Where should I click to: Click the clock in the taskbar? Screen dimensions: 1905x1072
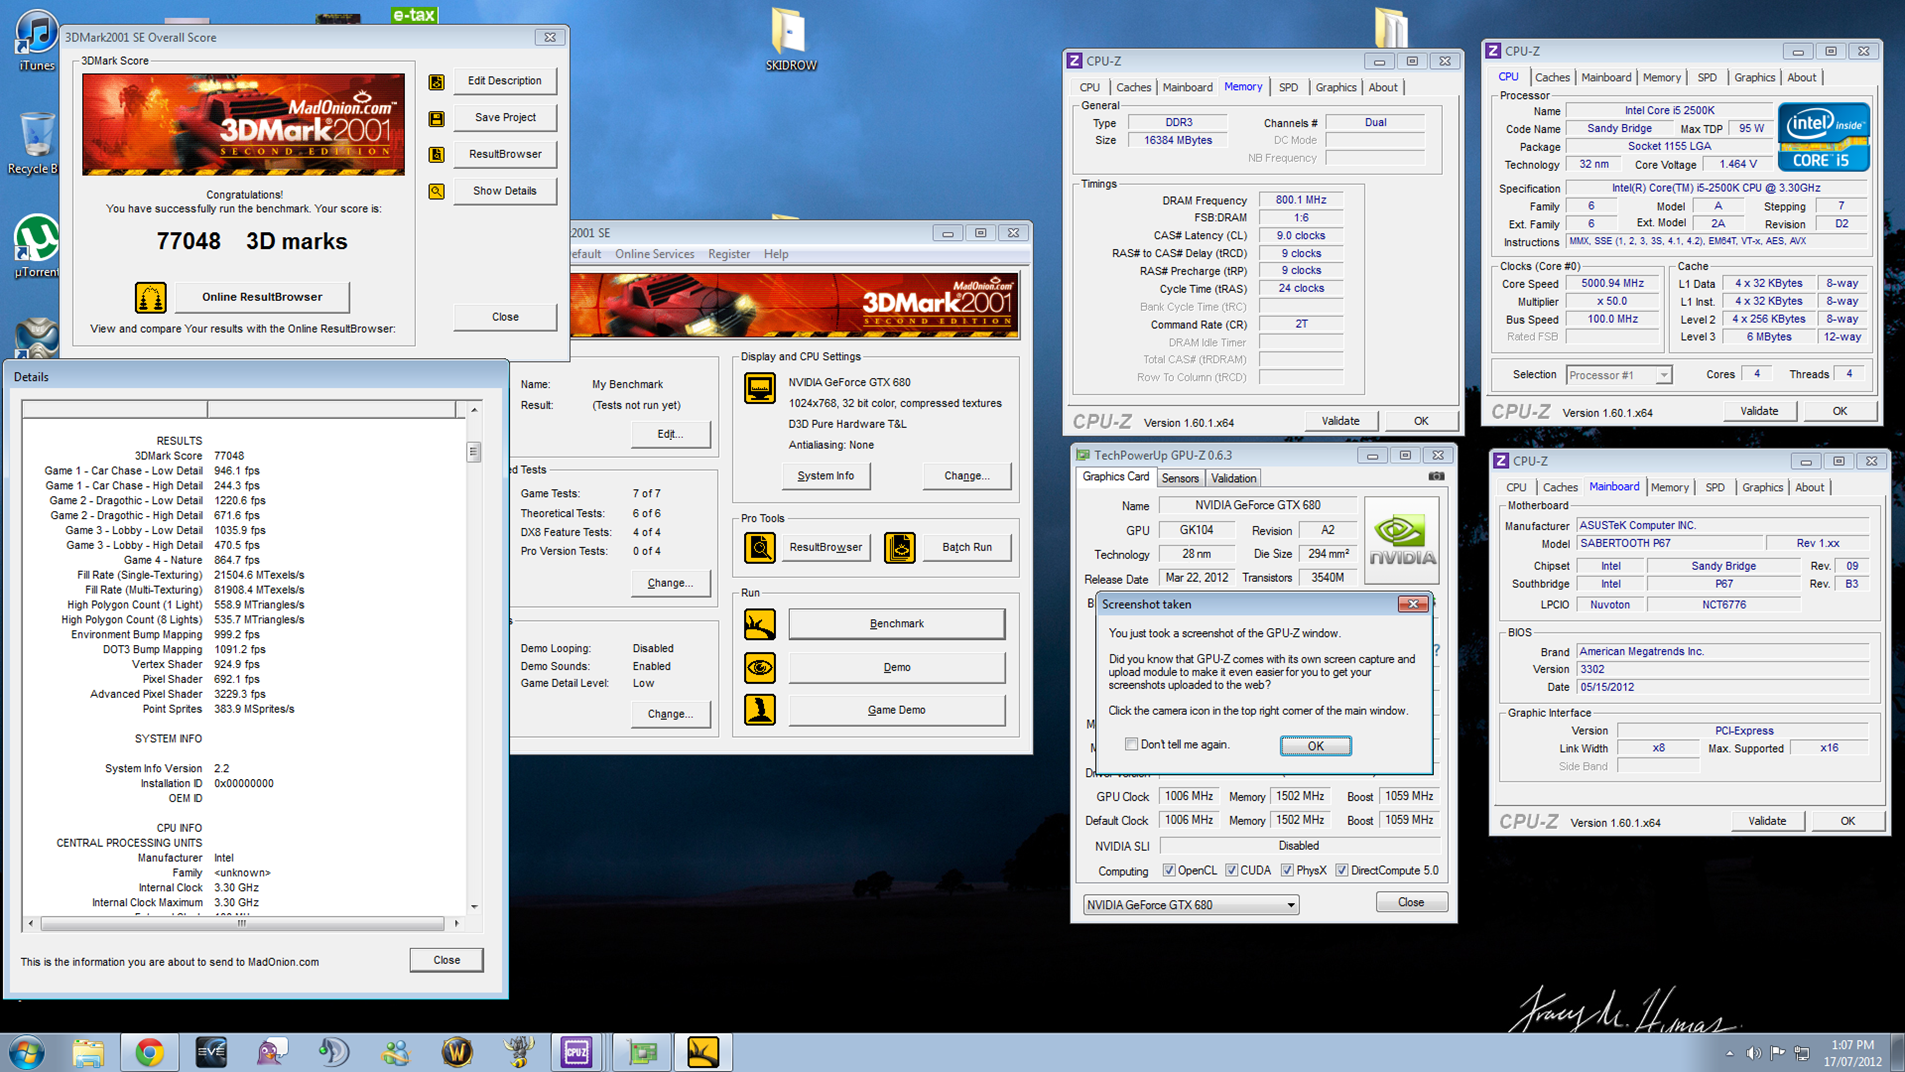tap(1852, 1053)
